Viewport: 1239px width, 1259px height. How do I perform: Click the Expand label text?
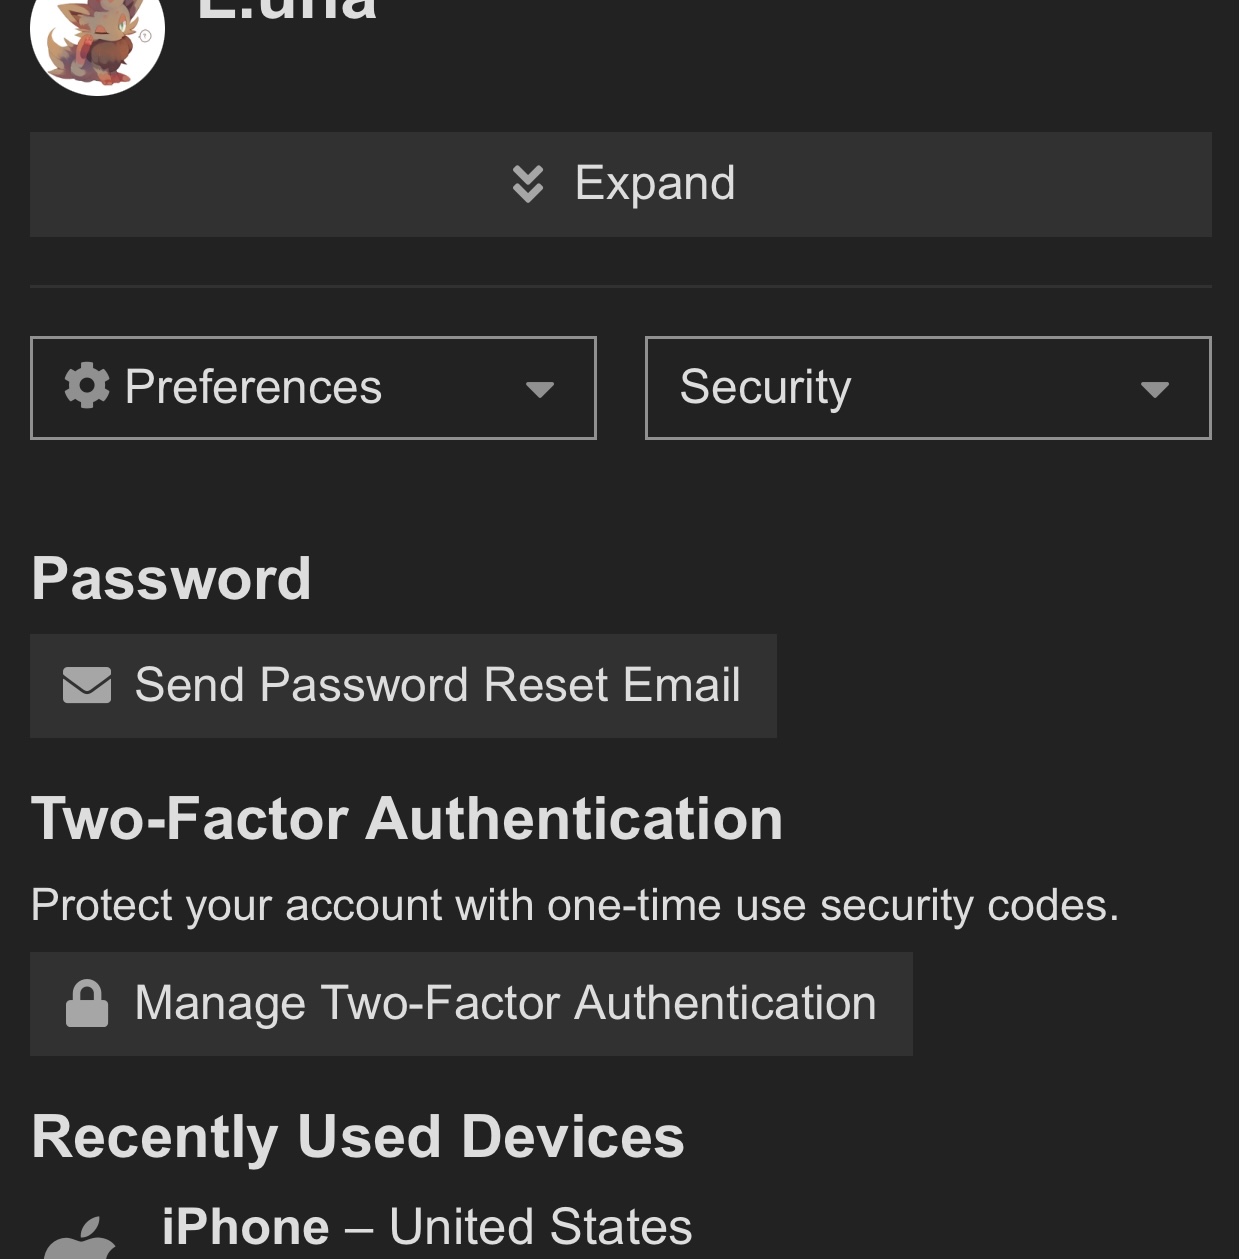click(655, 183)
